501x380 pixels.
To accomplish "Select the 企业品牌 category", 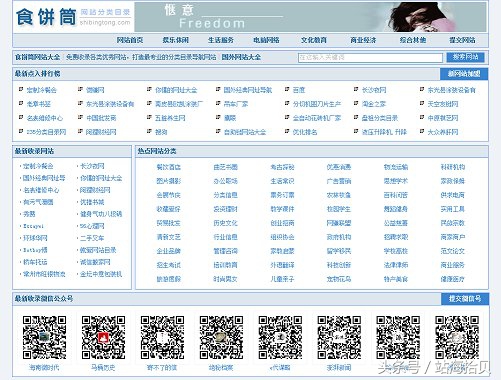I will [169, 251].
